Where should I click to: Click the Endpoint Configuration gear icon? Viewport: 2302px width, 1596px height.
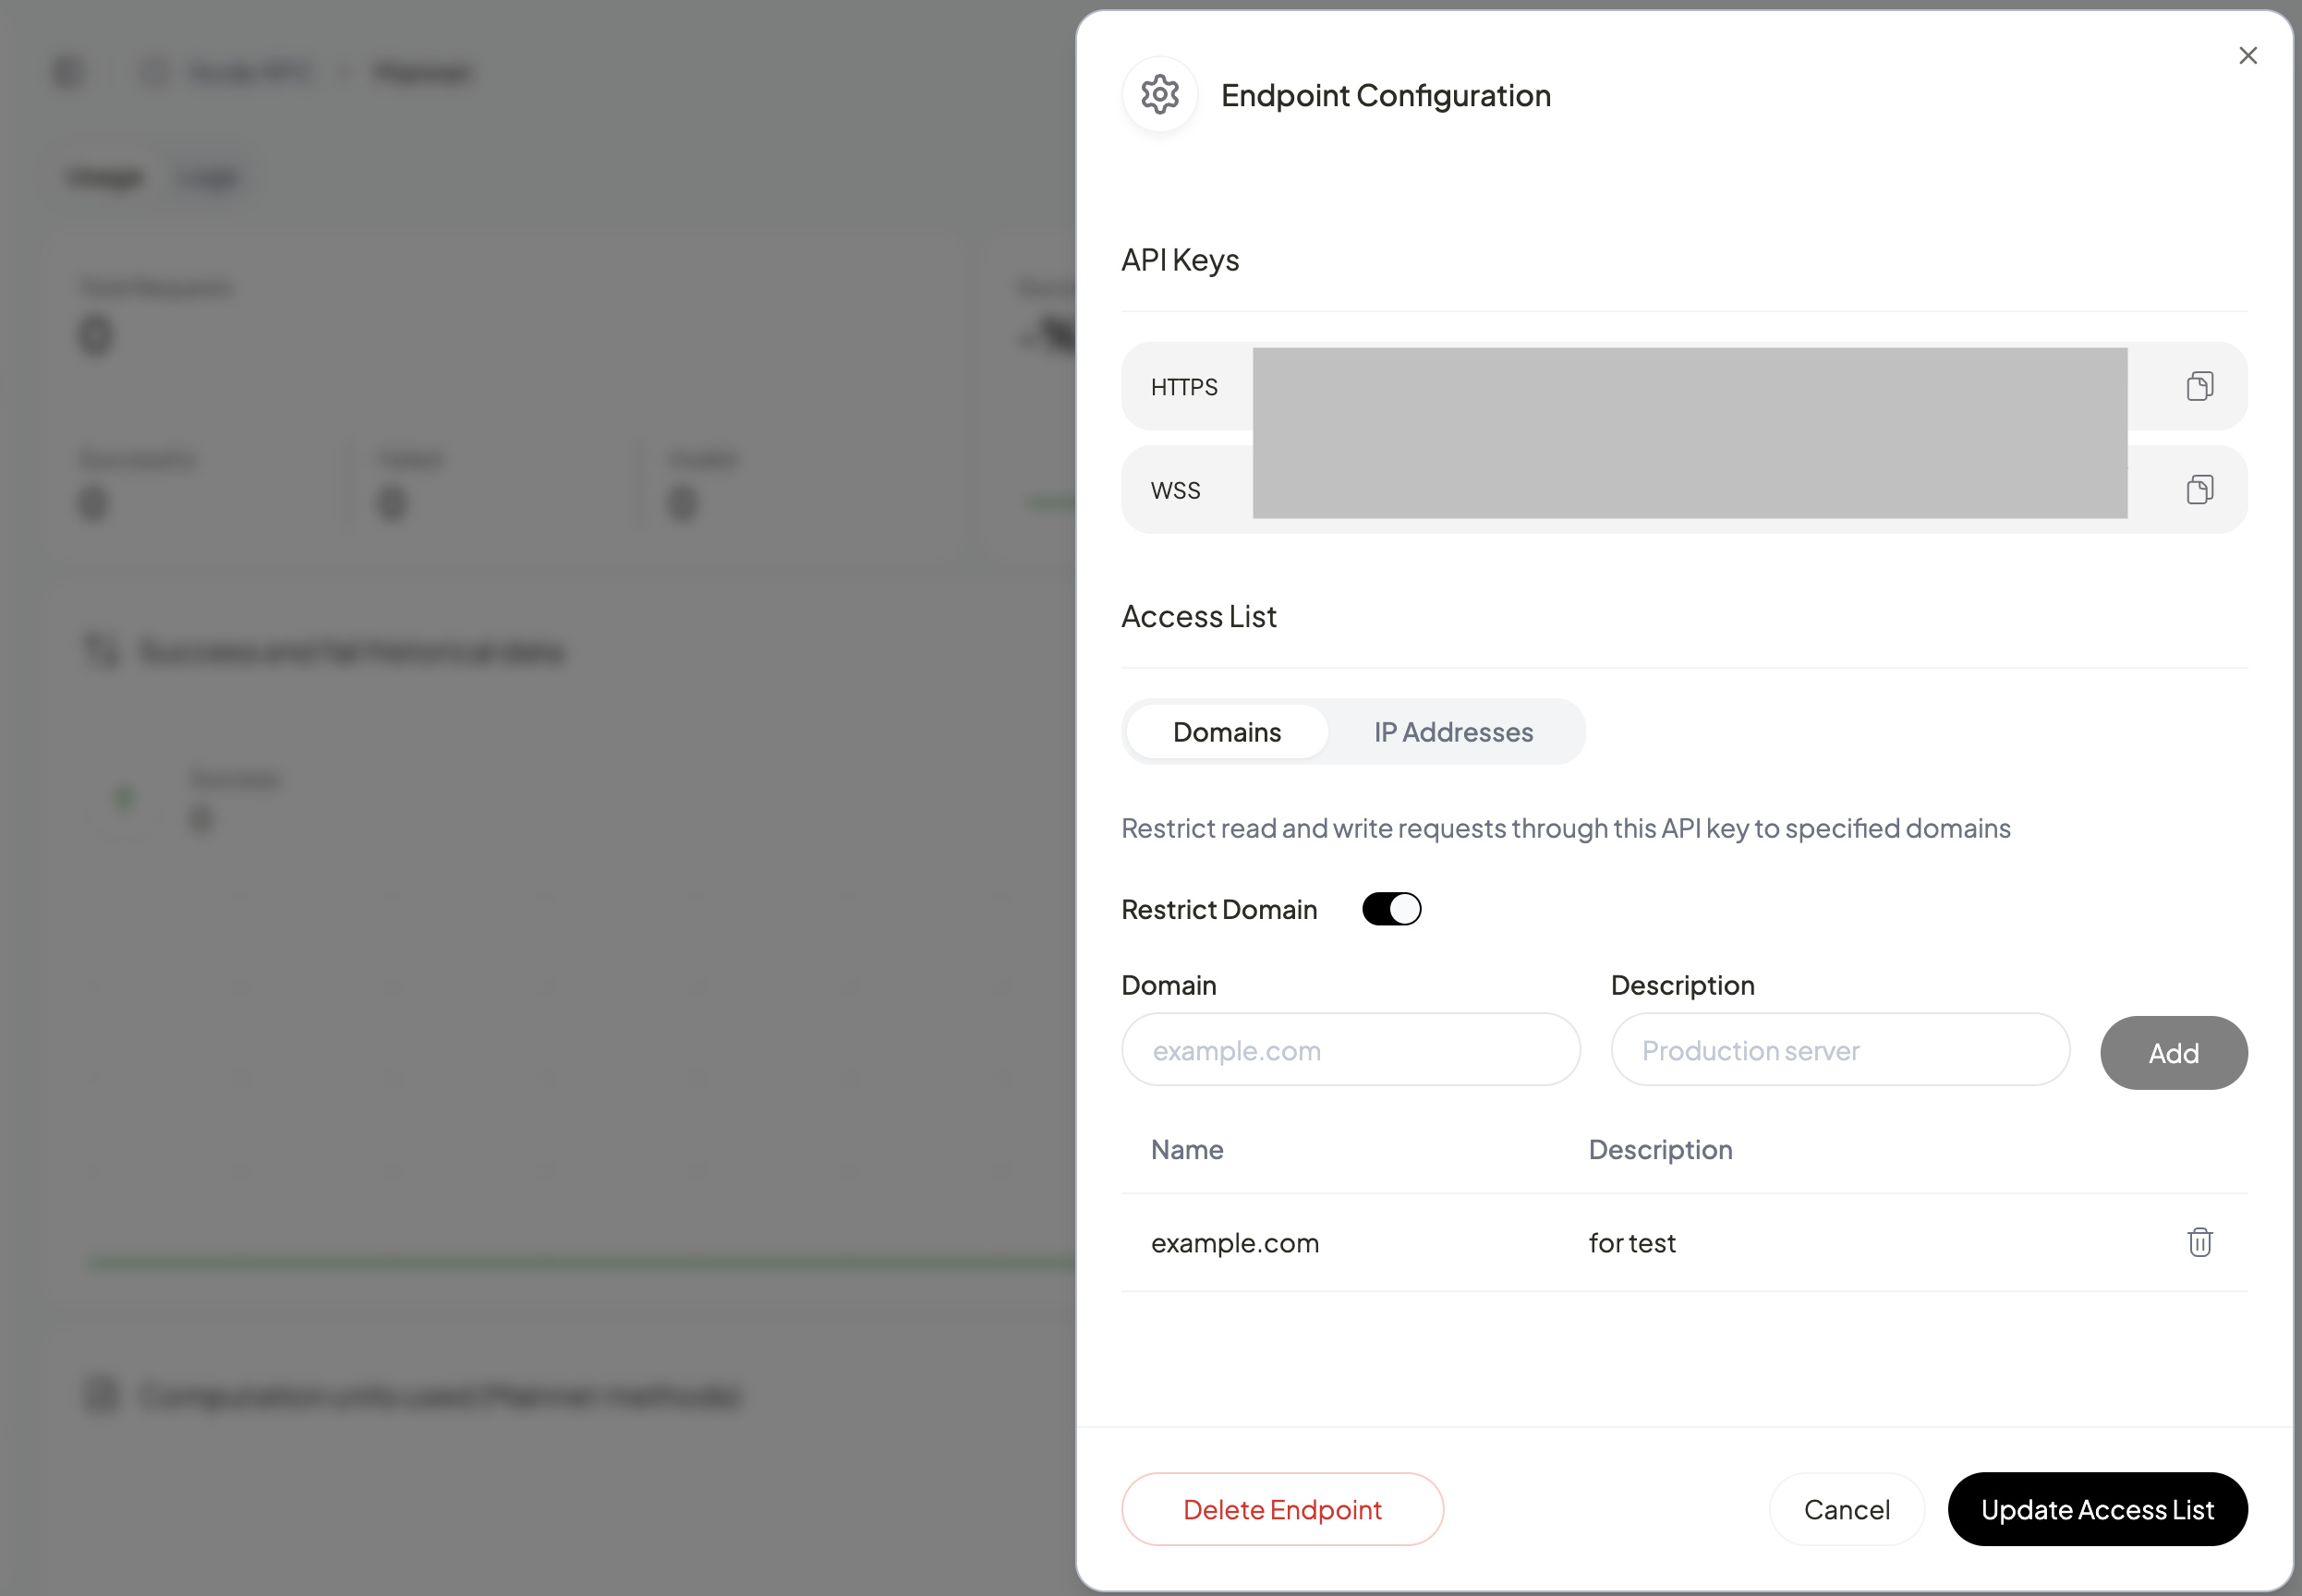[1159, 94]
